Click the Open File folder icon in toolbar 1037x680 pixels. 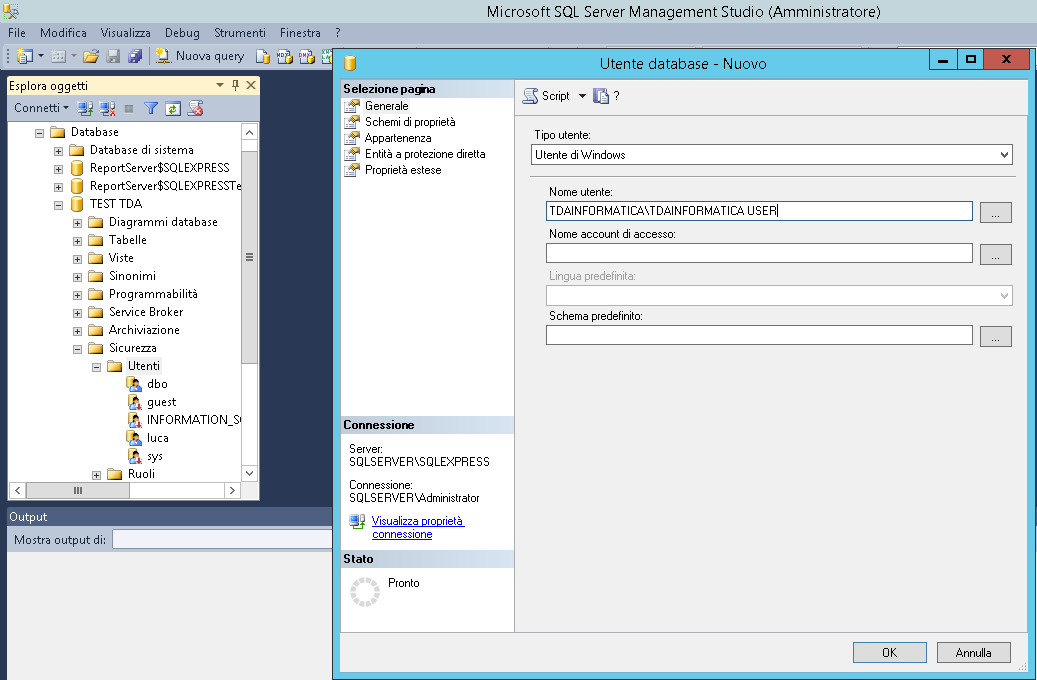pyautogui.click(x=91, y=56)
